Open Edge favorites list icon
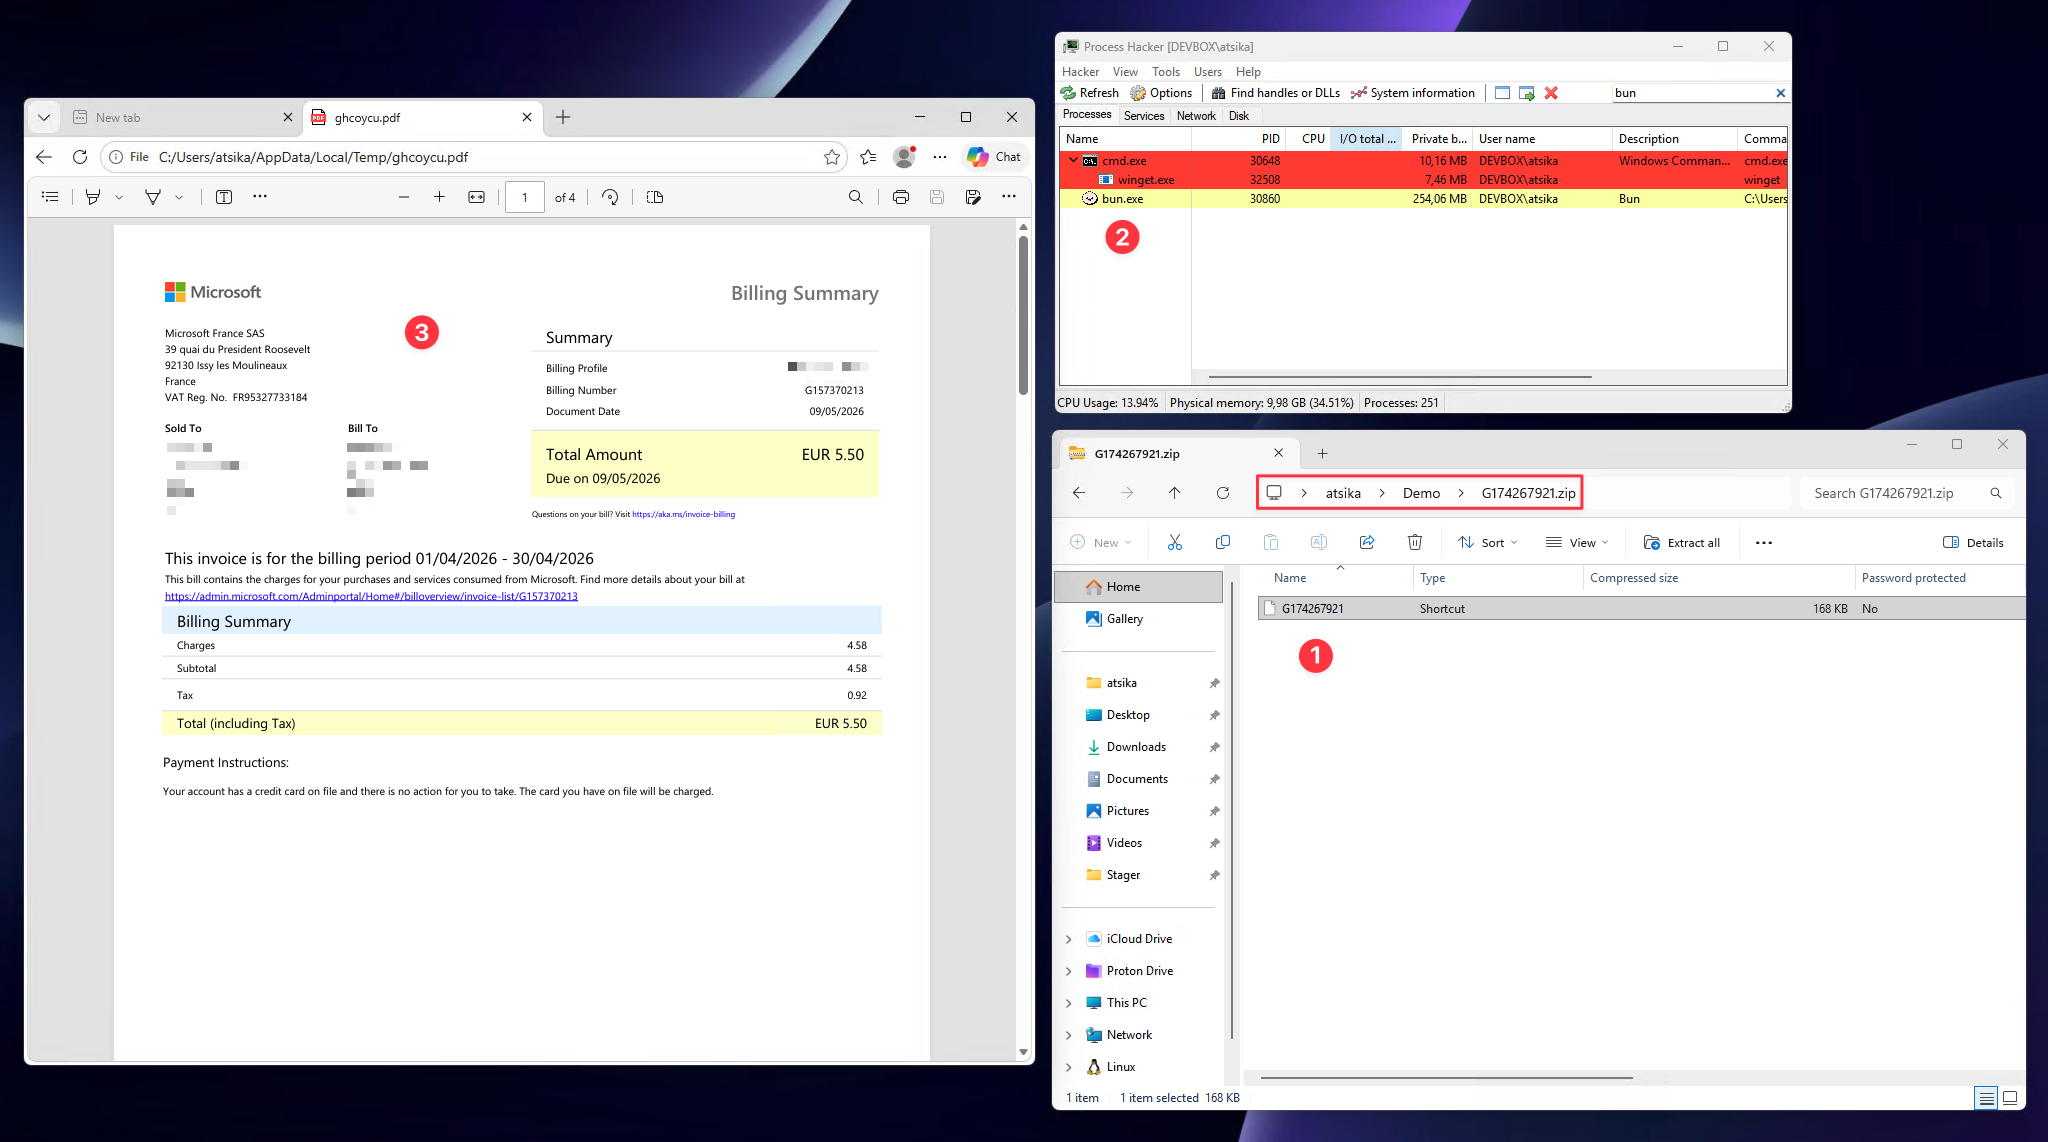 (868, 157)
